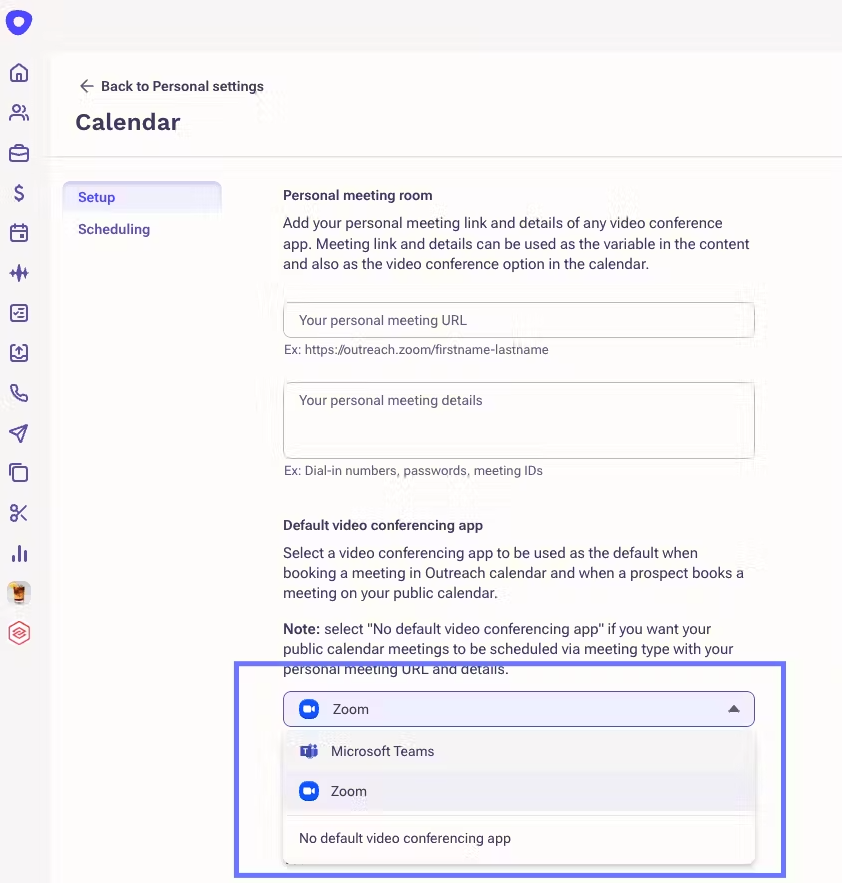Select the Conversations waveform icon
This screenshot has height=883, width=842.
pyautogui.click(x=19, y=273)
